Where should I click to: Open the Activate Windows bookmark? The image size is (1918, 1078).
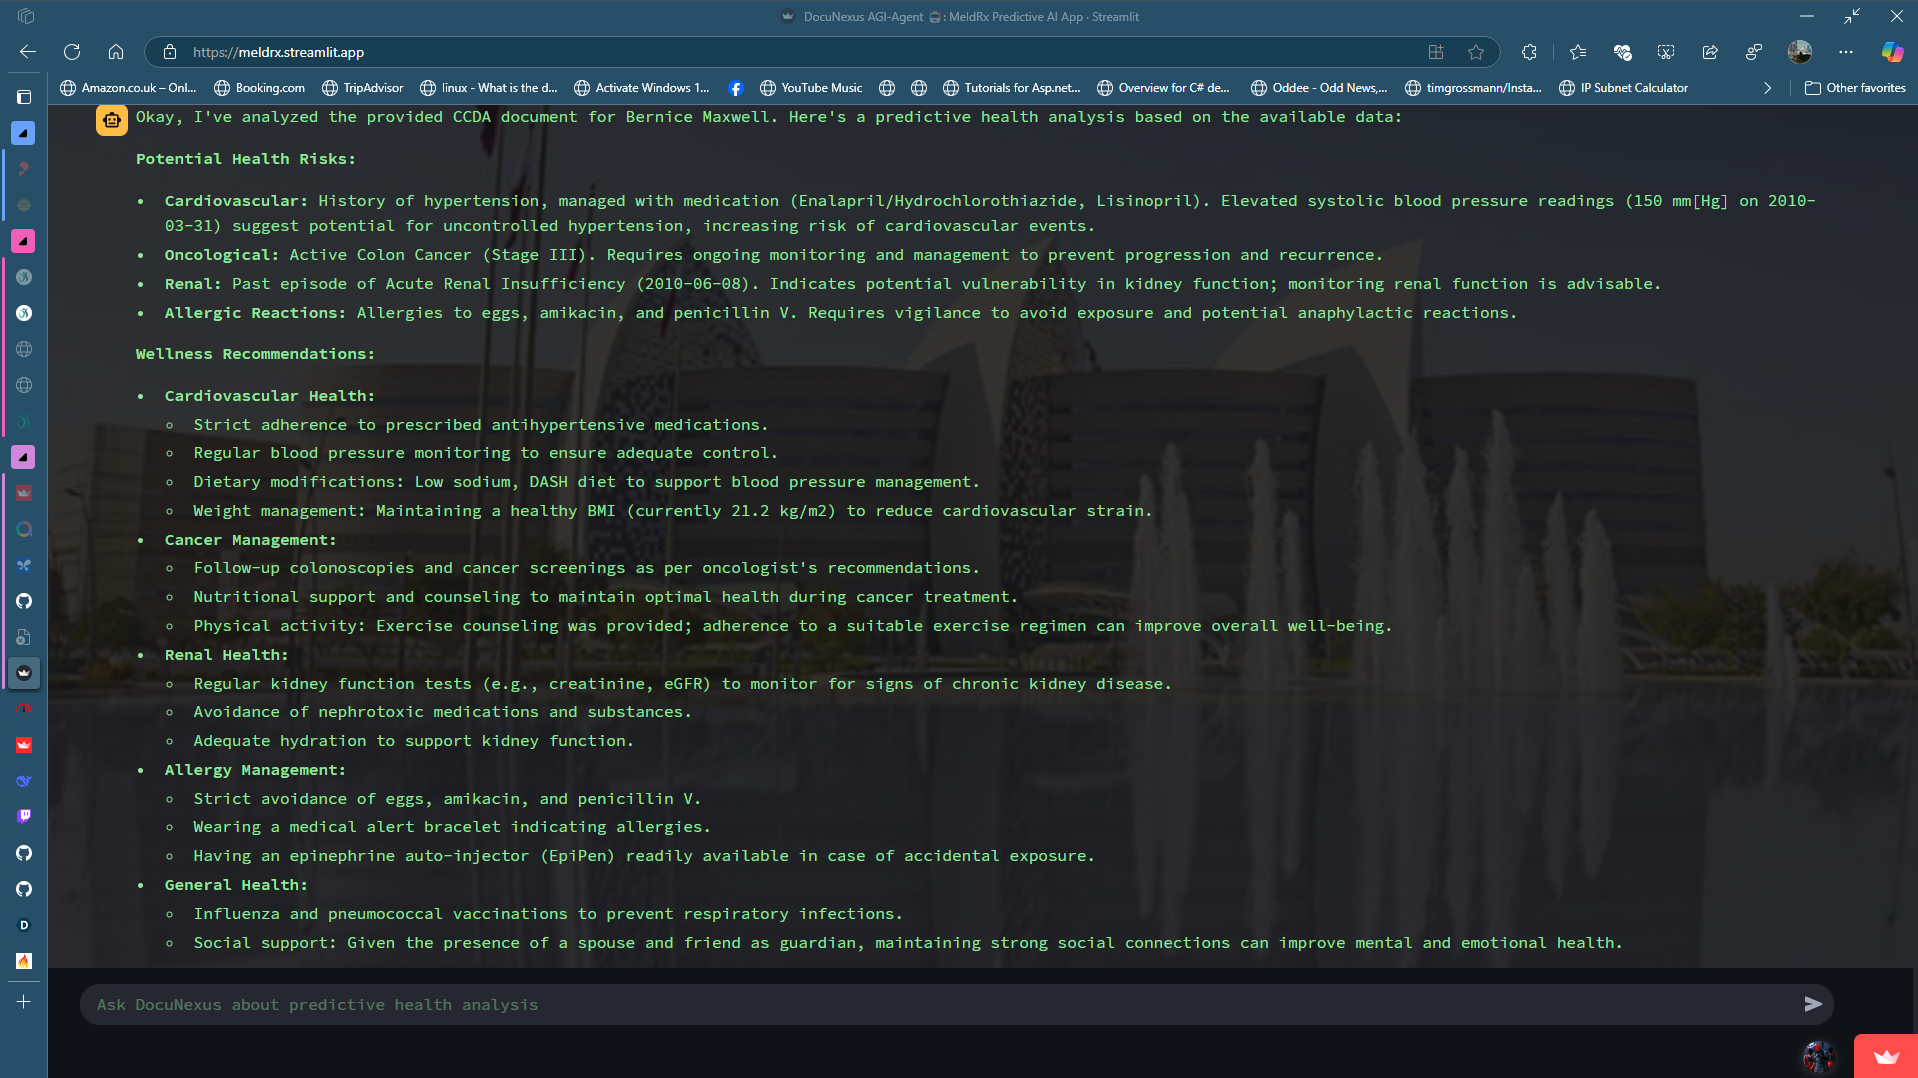[642, 88]
